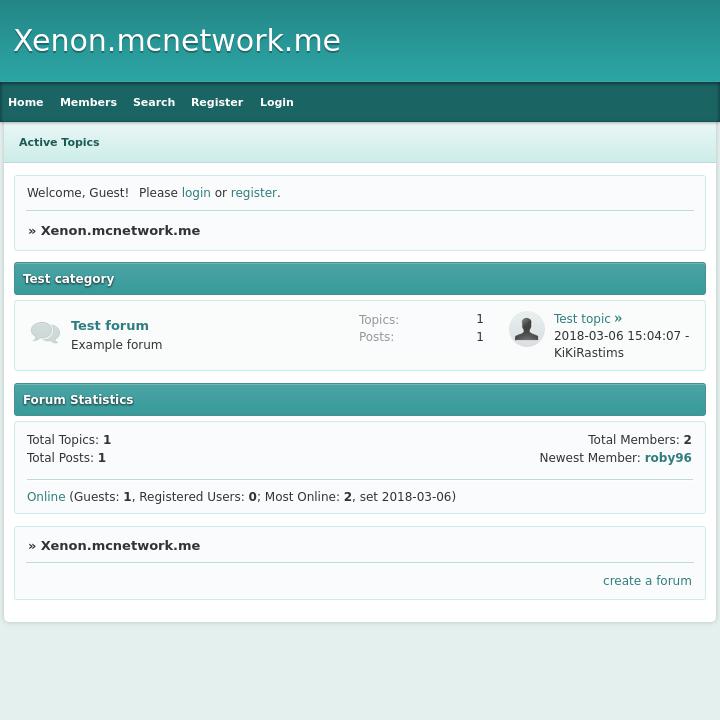Click the Test category header bar
Image resolution: width=720 pixels, height=720 pixels.
tap(360, 279)
